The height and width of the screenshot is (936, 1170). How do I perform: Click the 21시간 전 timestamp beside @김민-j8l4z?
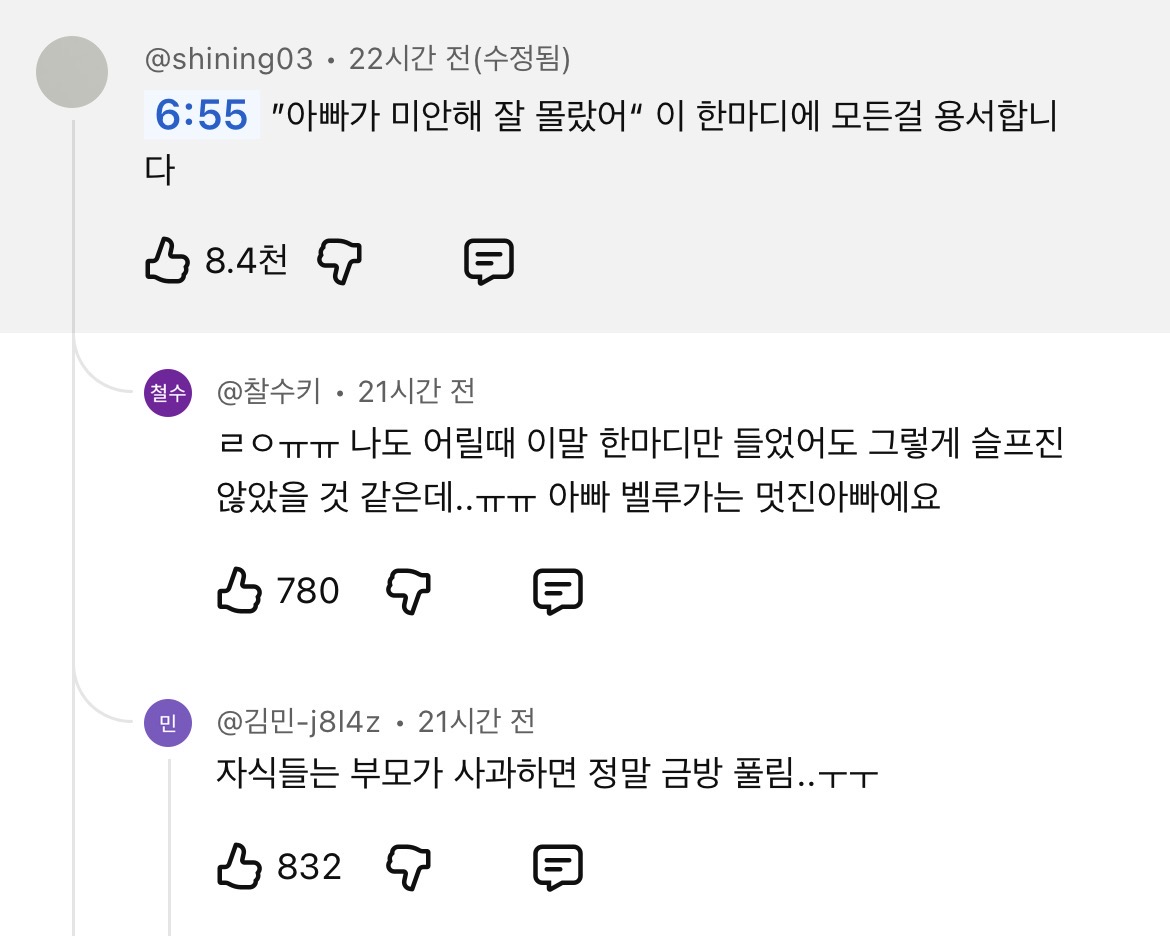pos(476,722)
